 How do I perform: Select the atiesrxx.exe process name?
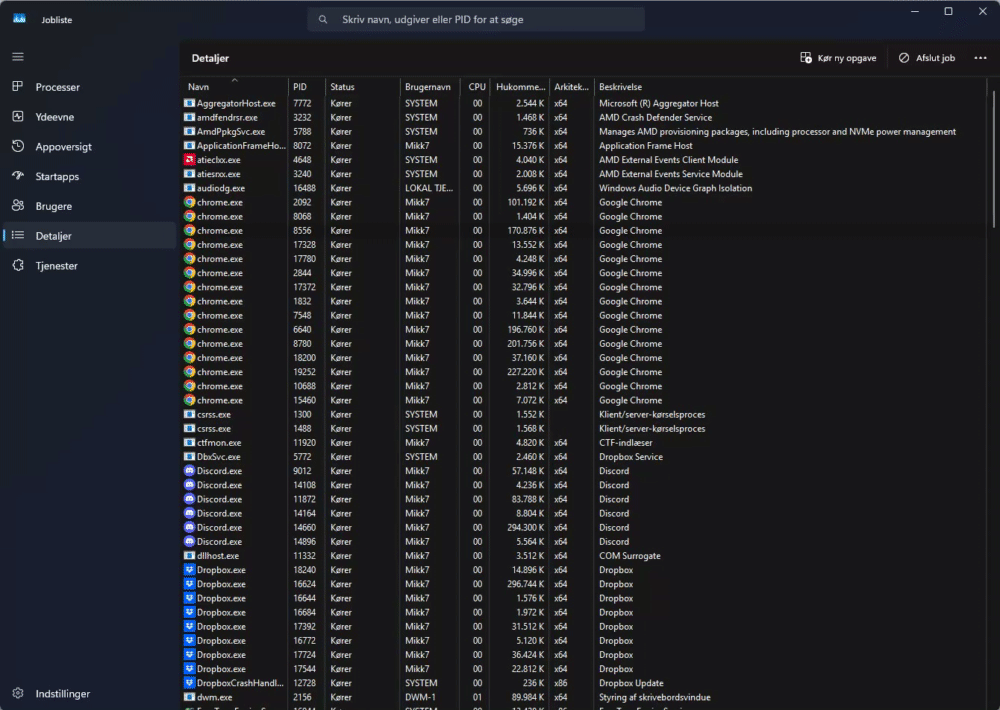[x=219, y=174]
